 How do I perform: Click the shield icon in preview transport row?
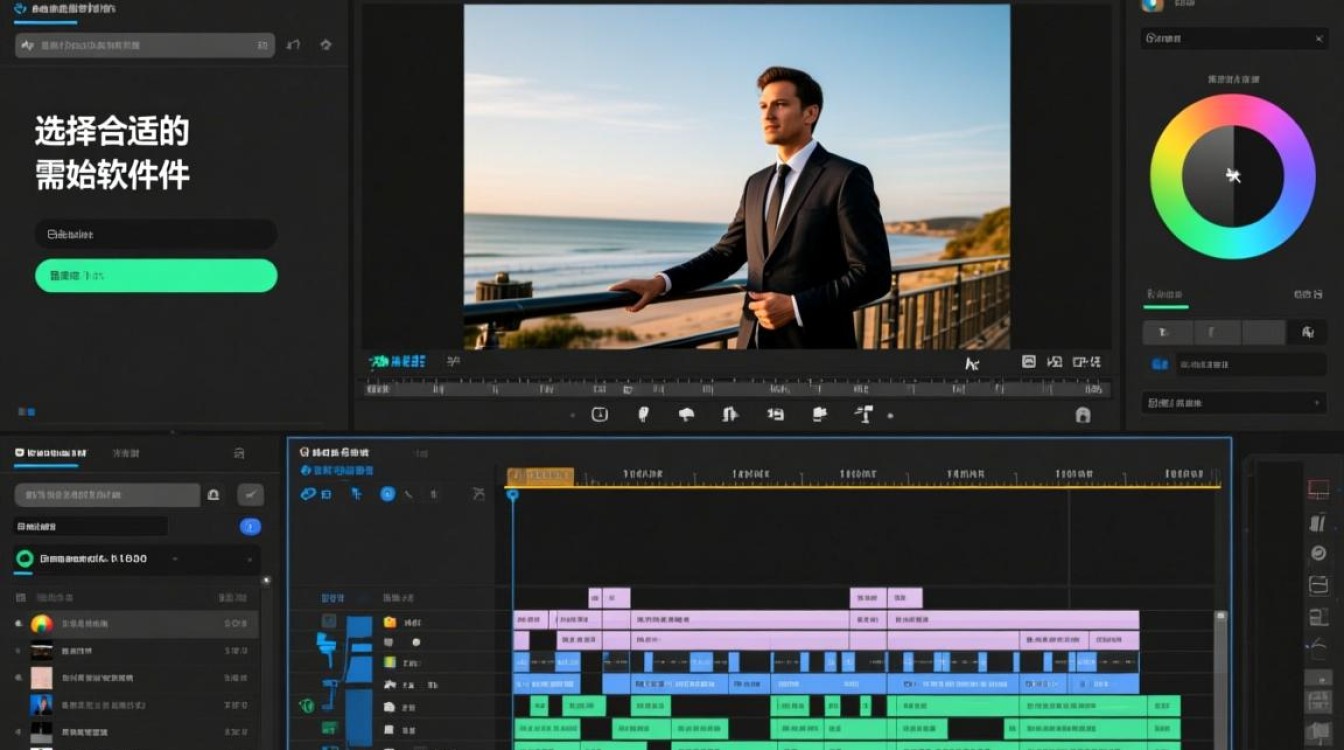(x=643, y=414)
